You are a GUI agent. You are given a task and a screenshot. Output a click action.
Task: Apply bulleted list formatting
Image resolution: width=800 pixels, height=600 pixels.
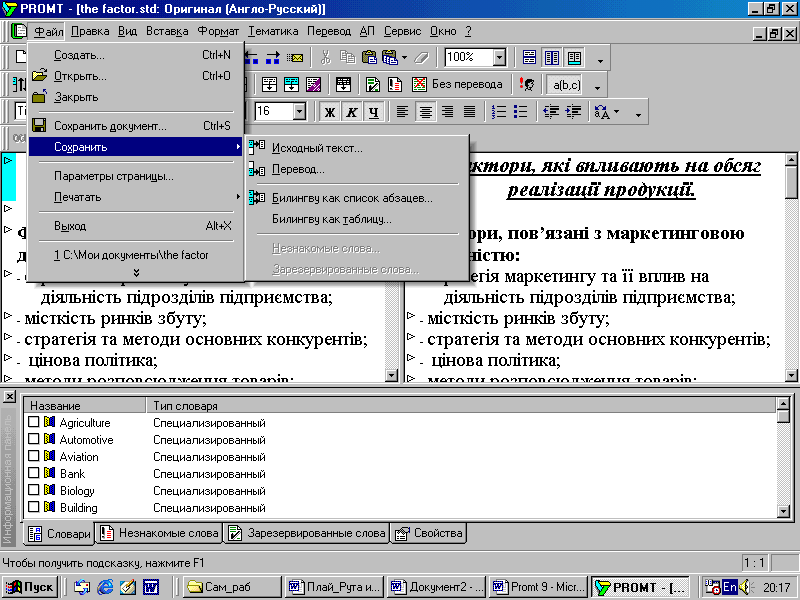pyautogui.click(x=520, y=112)
